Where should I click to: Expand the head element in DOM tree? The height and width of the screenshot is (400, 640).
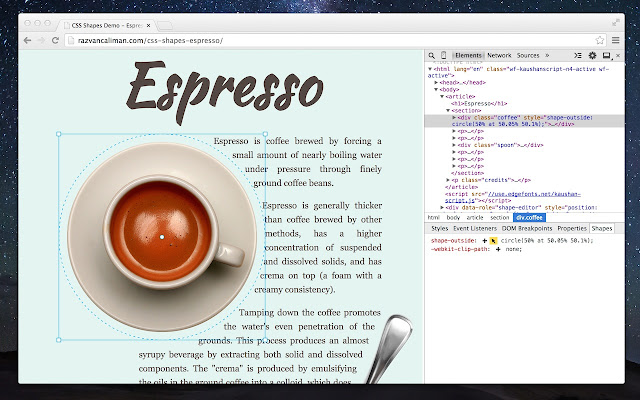pyautogui.click(x=437, y=82)
